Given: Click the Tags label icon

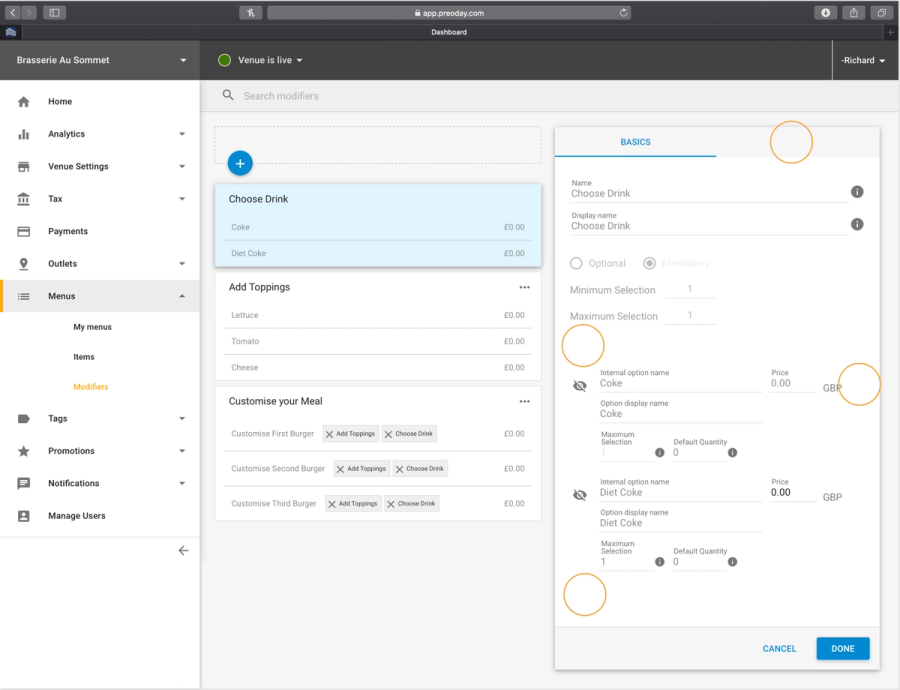Looking at the screenshot, I should [24, 418].
